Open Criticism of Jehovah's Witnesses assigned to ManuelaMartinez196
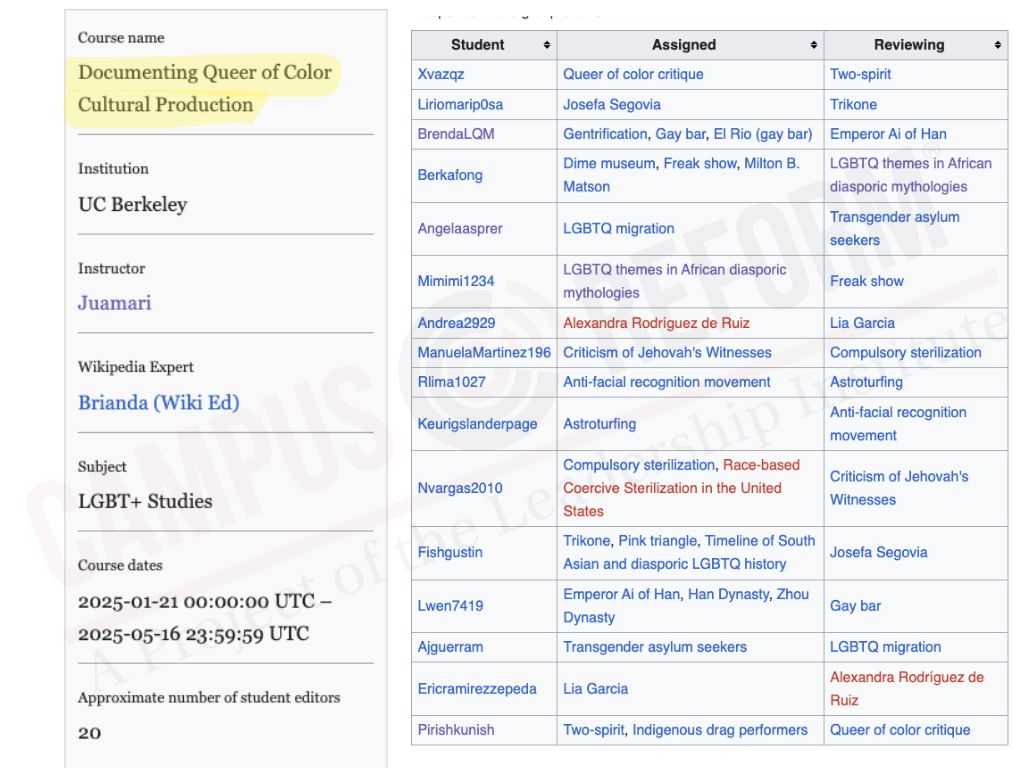This screenshot has width=1024, height=768. tap(667, 353)
